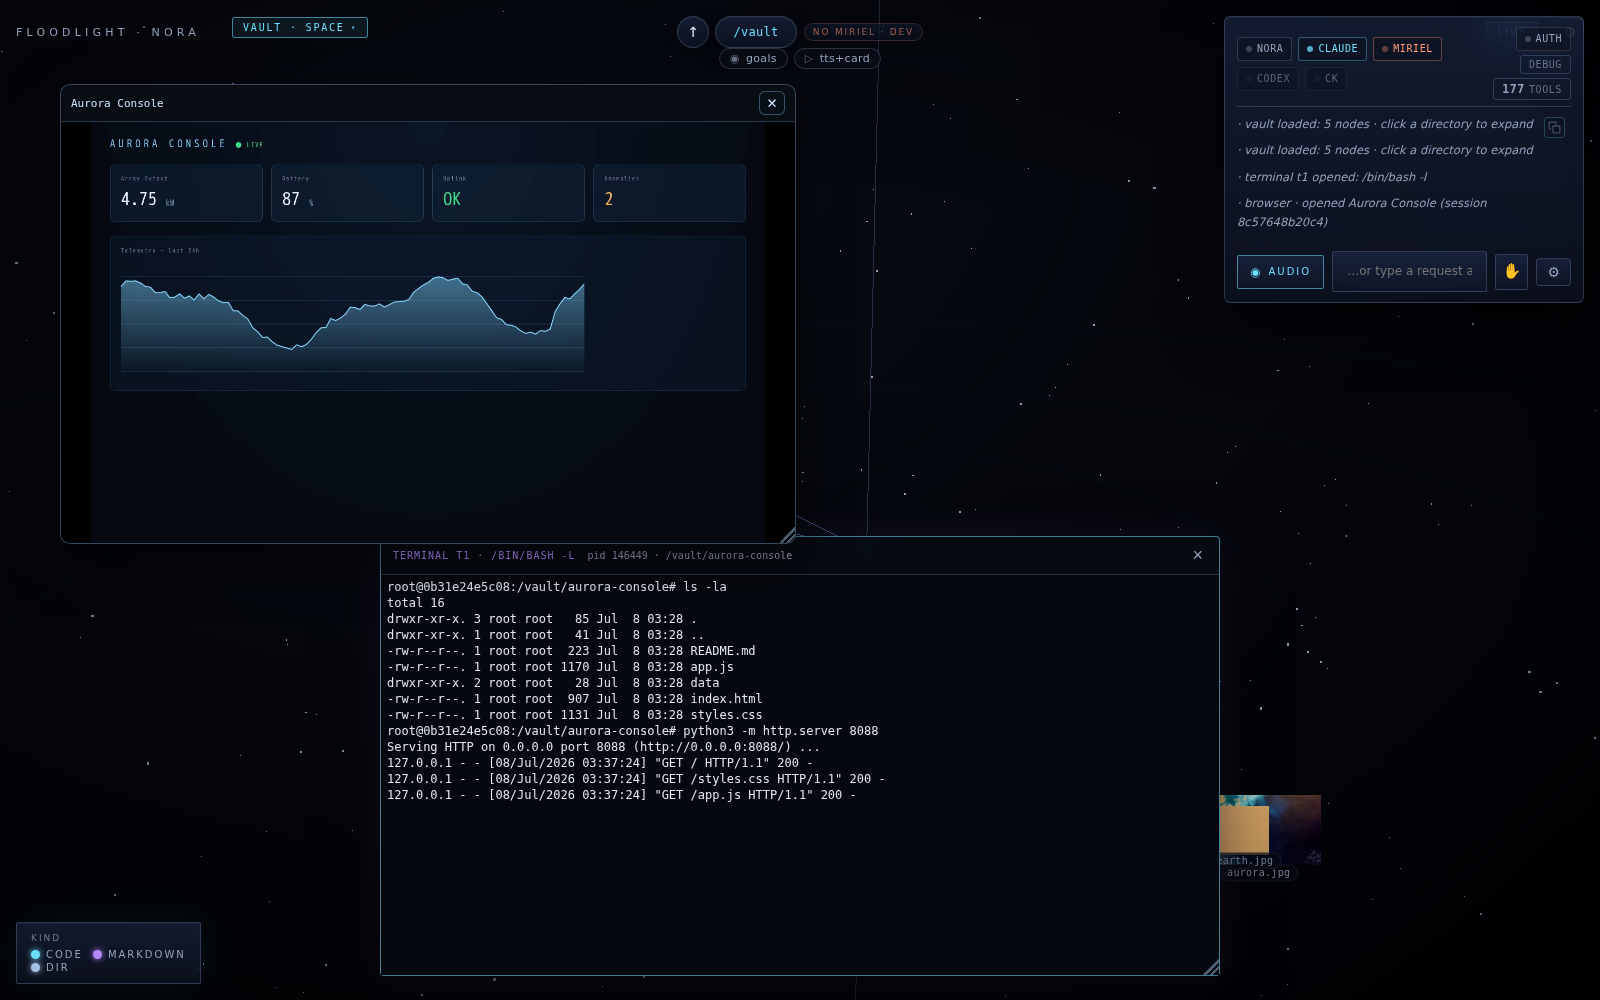1600x1000 pixels.
Task: Toggle the AUTH status chip
Action: coord(1543,39)
